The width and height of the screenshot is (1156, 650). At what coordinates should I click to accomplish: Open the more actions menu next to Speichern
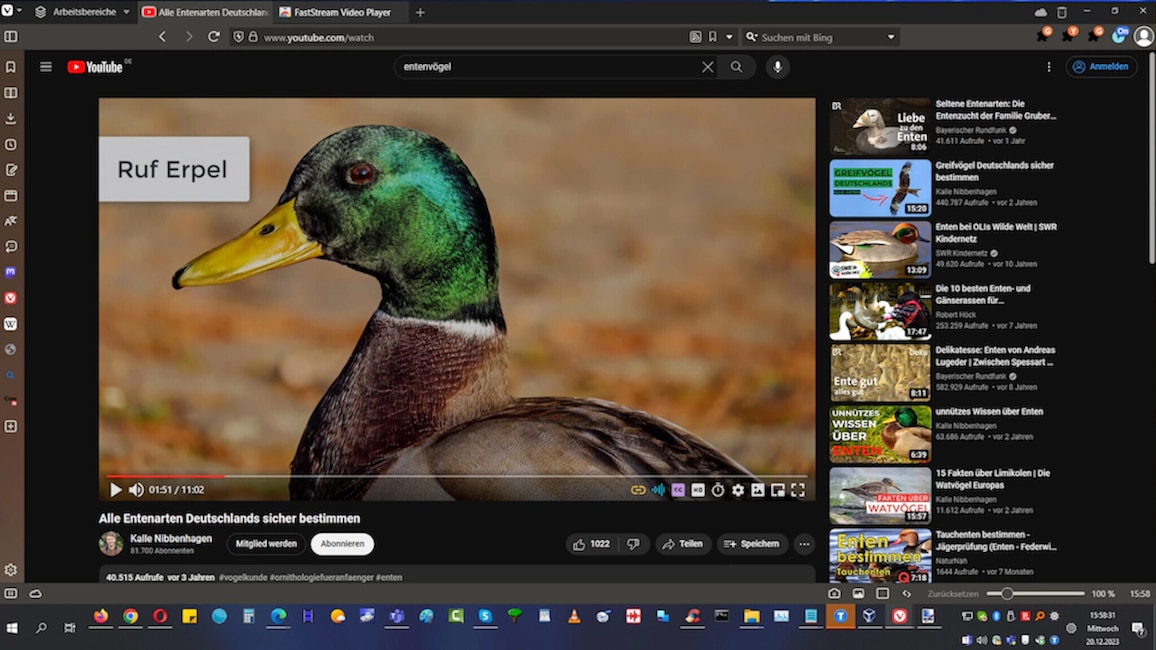803,544
